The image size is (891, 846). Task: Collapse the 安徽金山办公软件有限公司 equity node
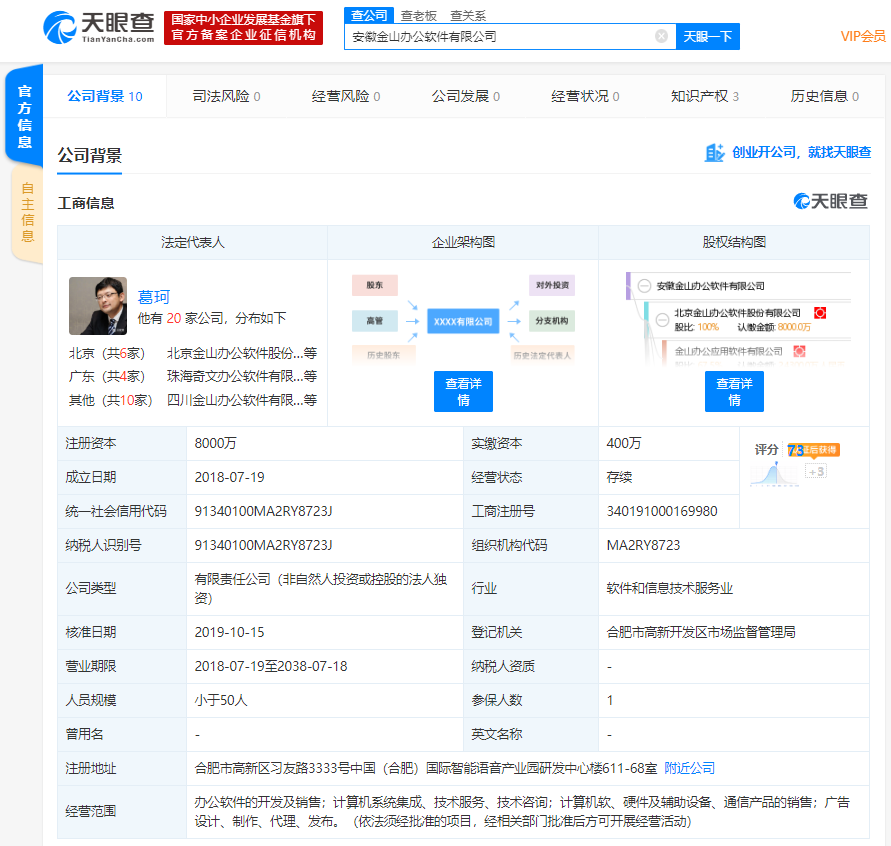[x=644, y=286]
